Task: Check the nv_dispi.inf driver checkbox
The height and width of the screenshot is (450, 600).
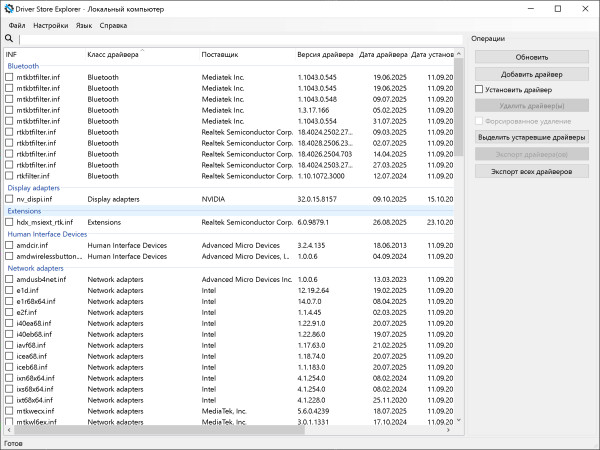Action: pyautogui.click(x=10, y=199)
